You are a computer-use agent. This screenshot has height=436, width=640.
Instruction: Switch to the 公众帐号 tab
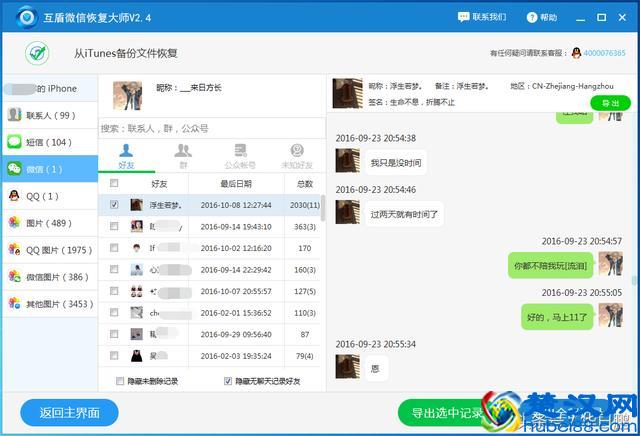(240, 157)
